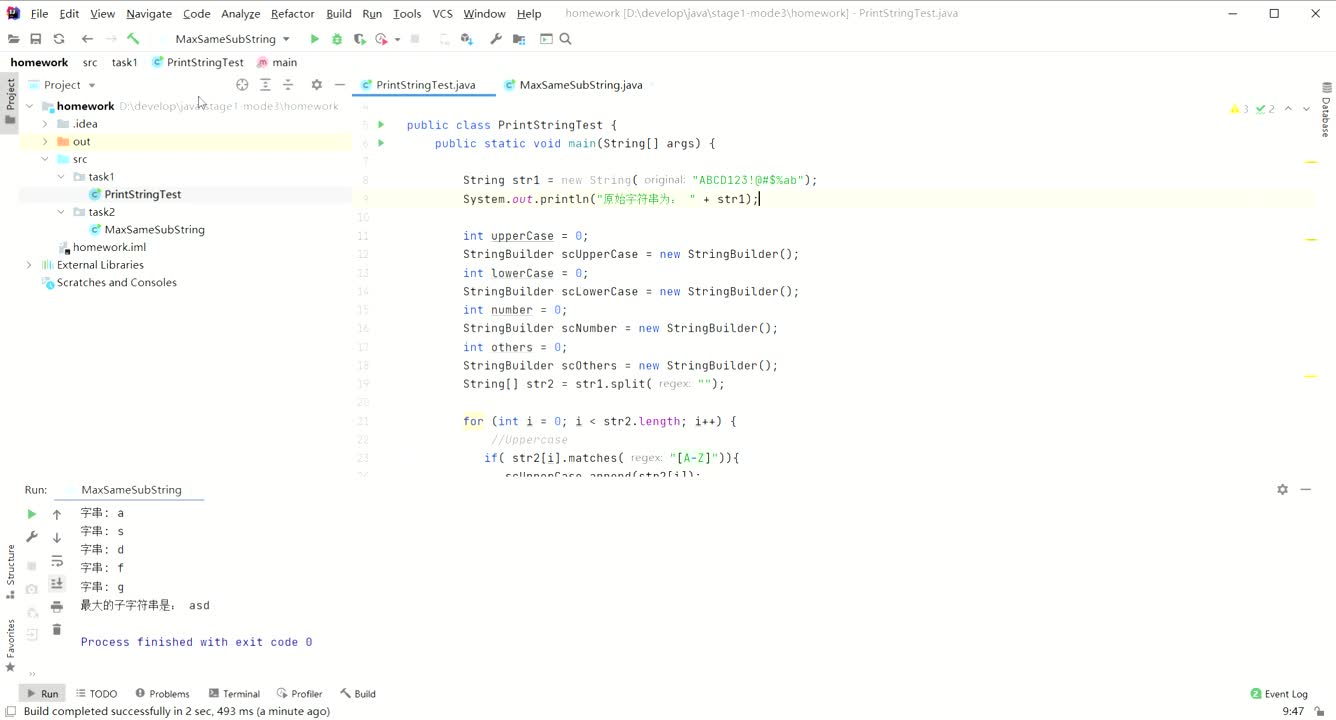Open the Terminal tool window
This screenshot has height=720, width=1336.
coord(234,694)
